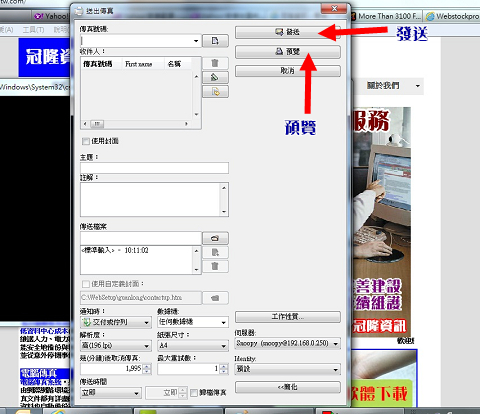Click the browse file icon next to send file field

pyautogui.click(x=215, y=238)
